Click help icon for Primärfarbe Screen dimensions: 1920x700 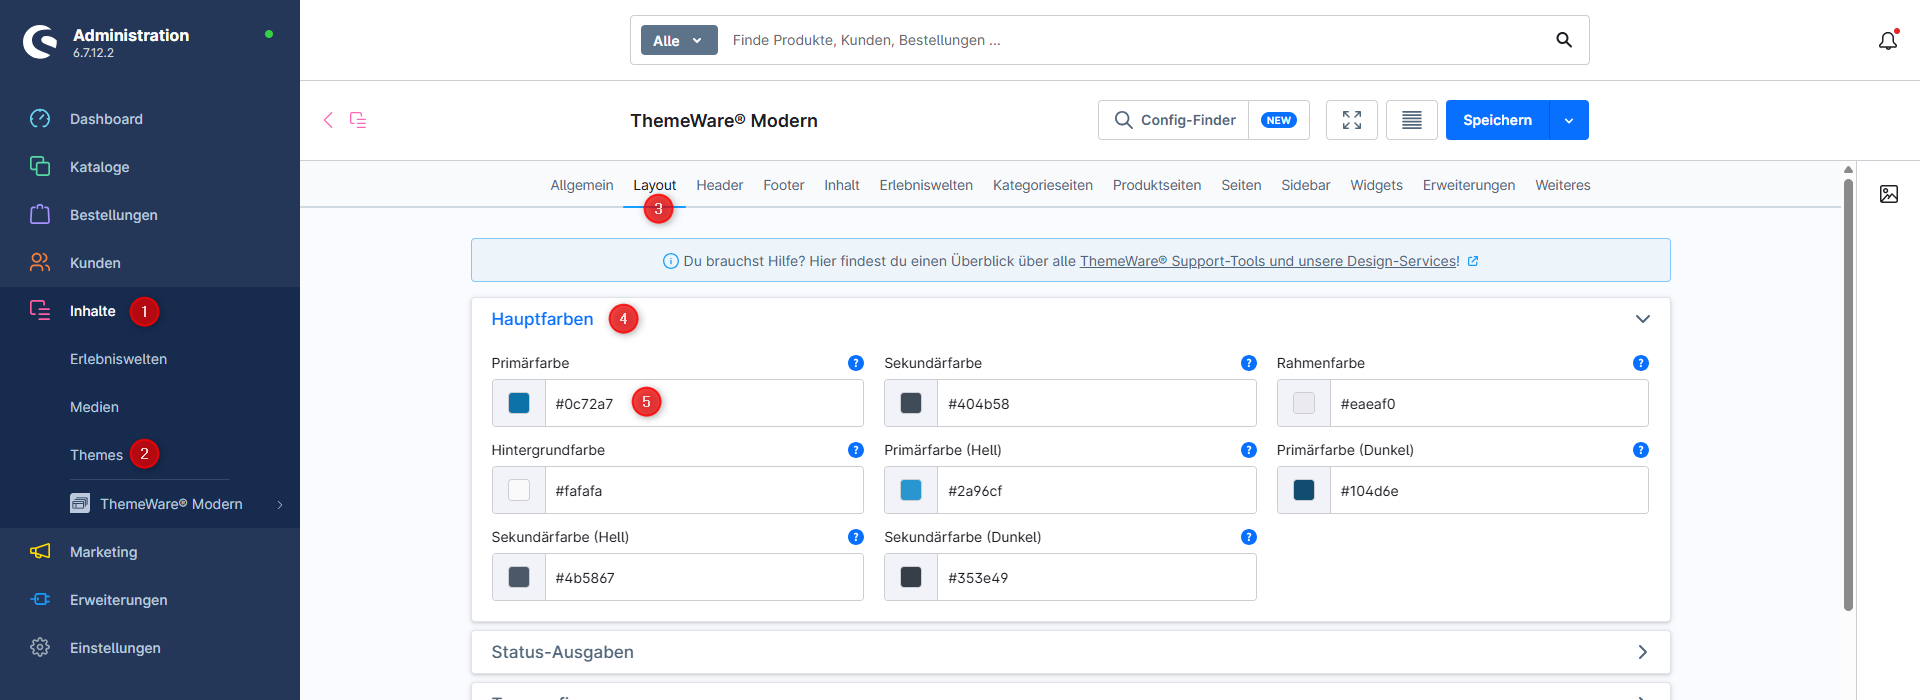click(856, 363)
